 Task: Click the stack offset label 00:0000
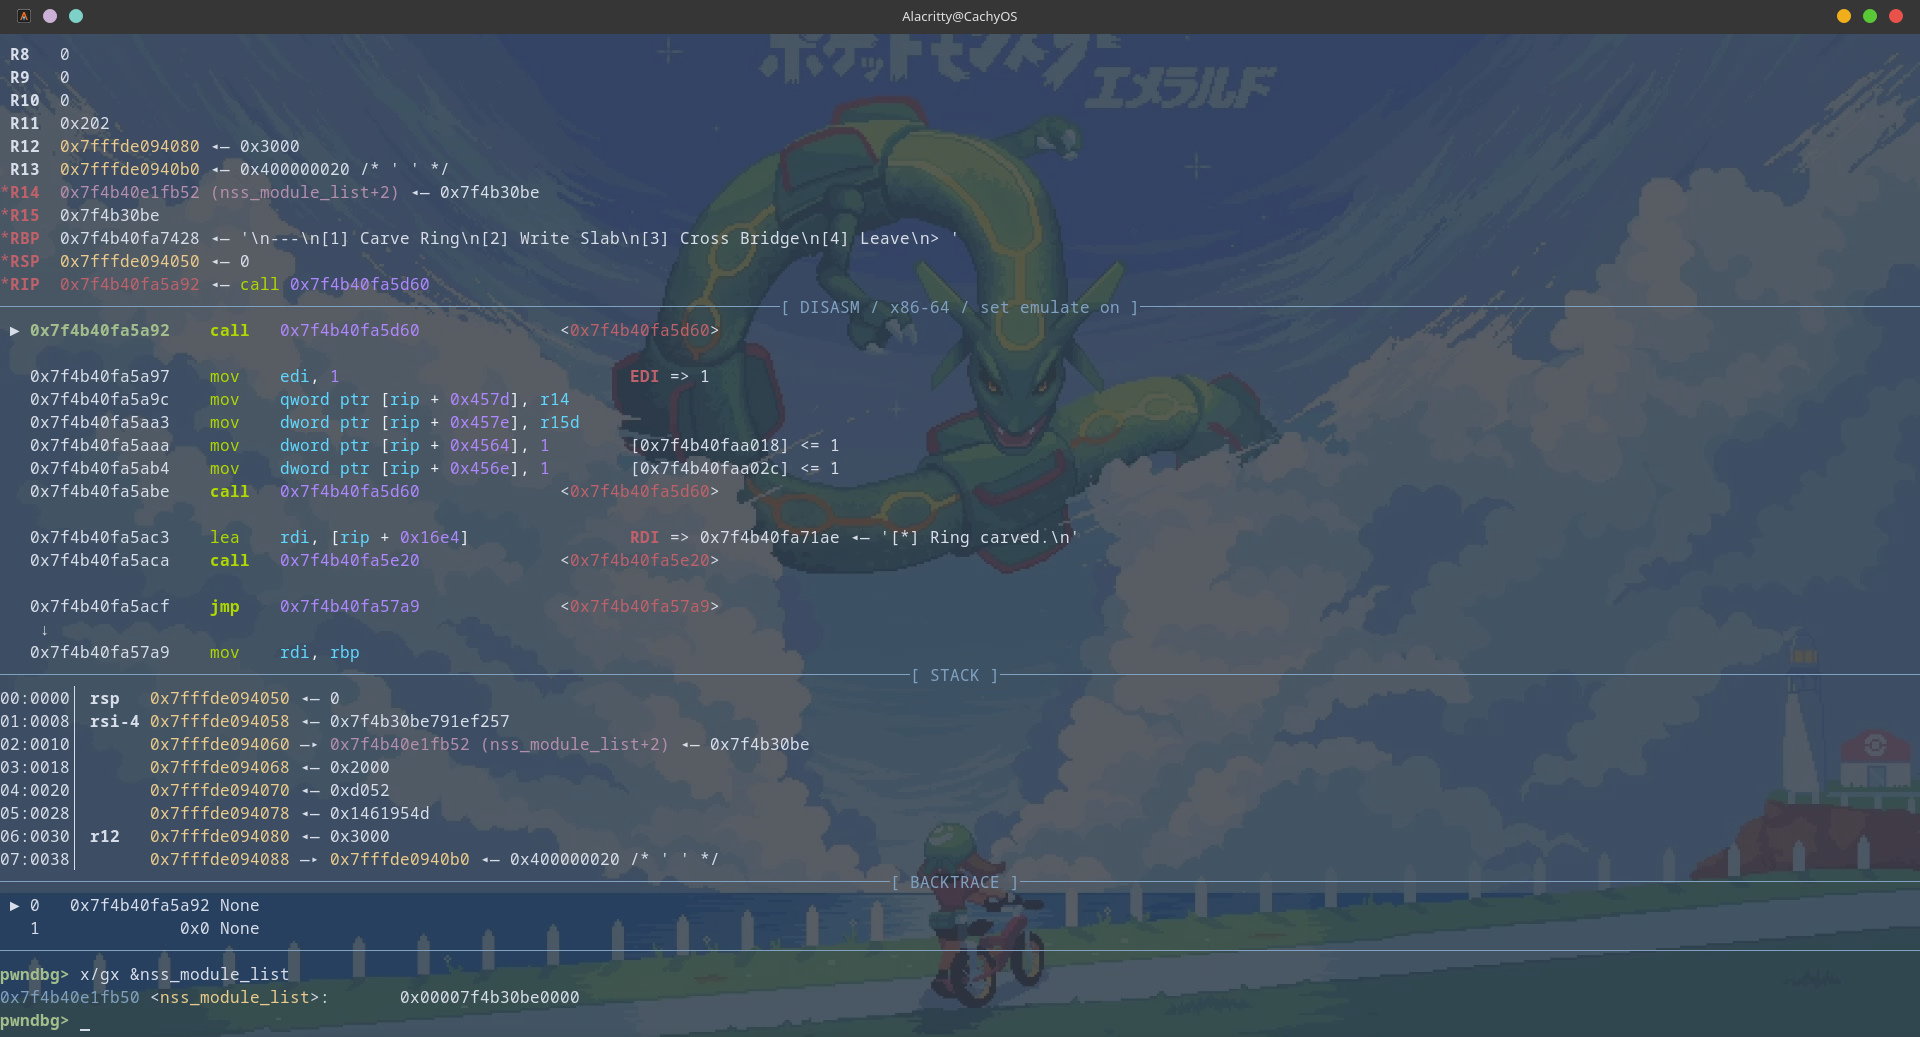[35, 698]
